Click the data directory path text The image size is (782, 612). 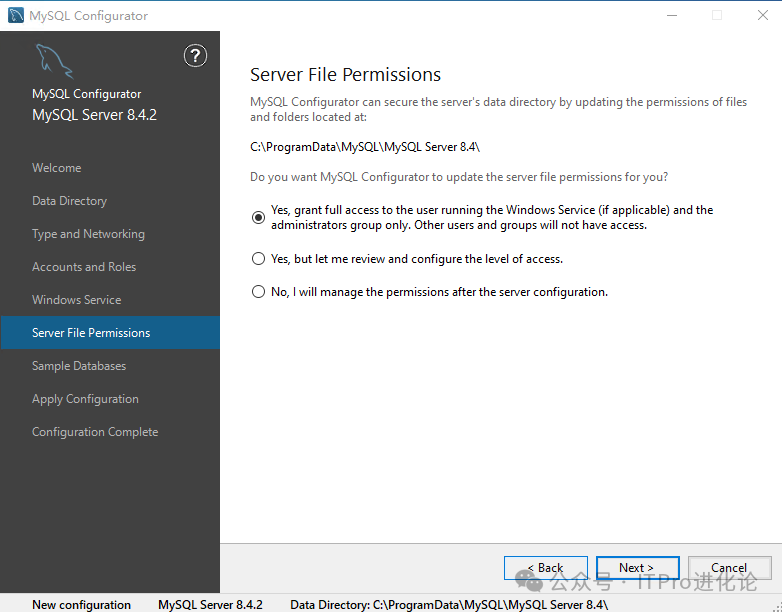point(365,147)
